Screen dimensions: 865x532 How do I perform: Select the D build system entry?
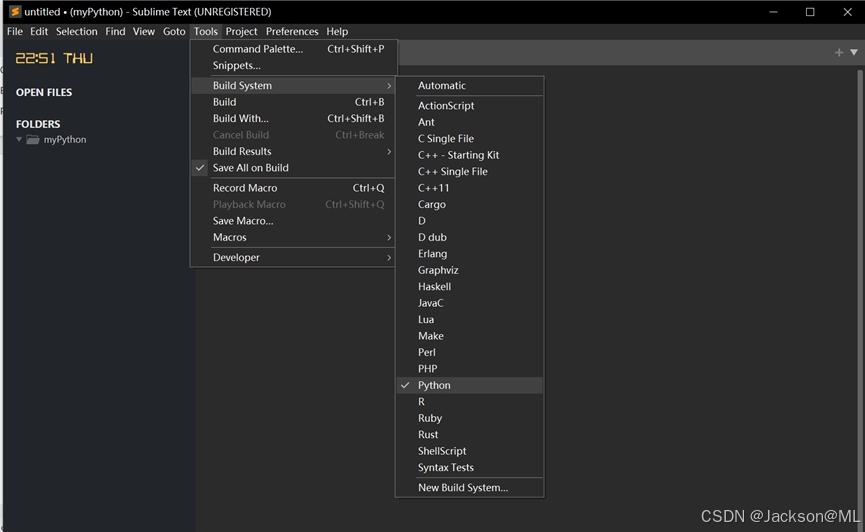pos(469,221)
